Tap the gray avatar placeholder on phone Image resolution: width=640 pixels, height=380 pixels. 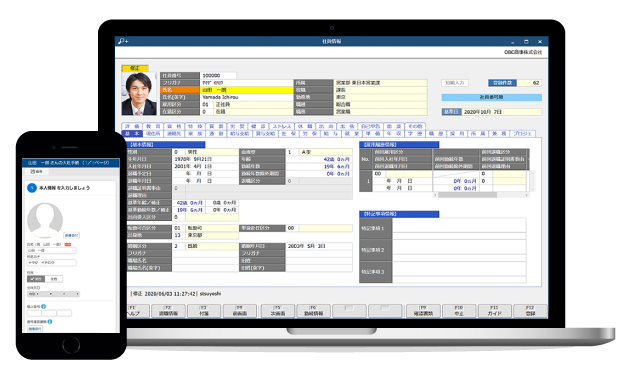45,220
